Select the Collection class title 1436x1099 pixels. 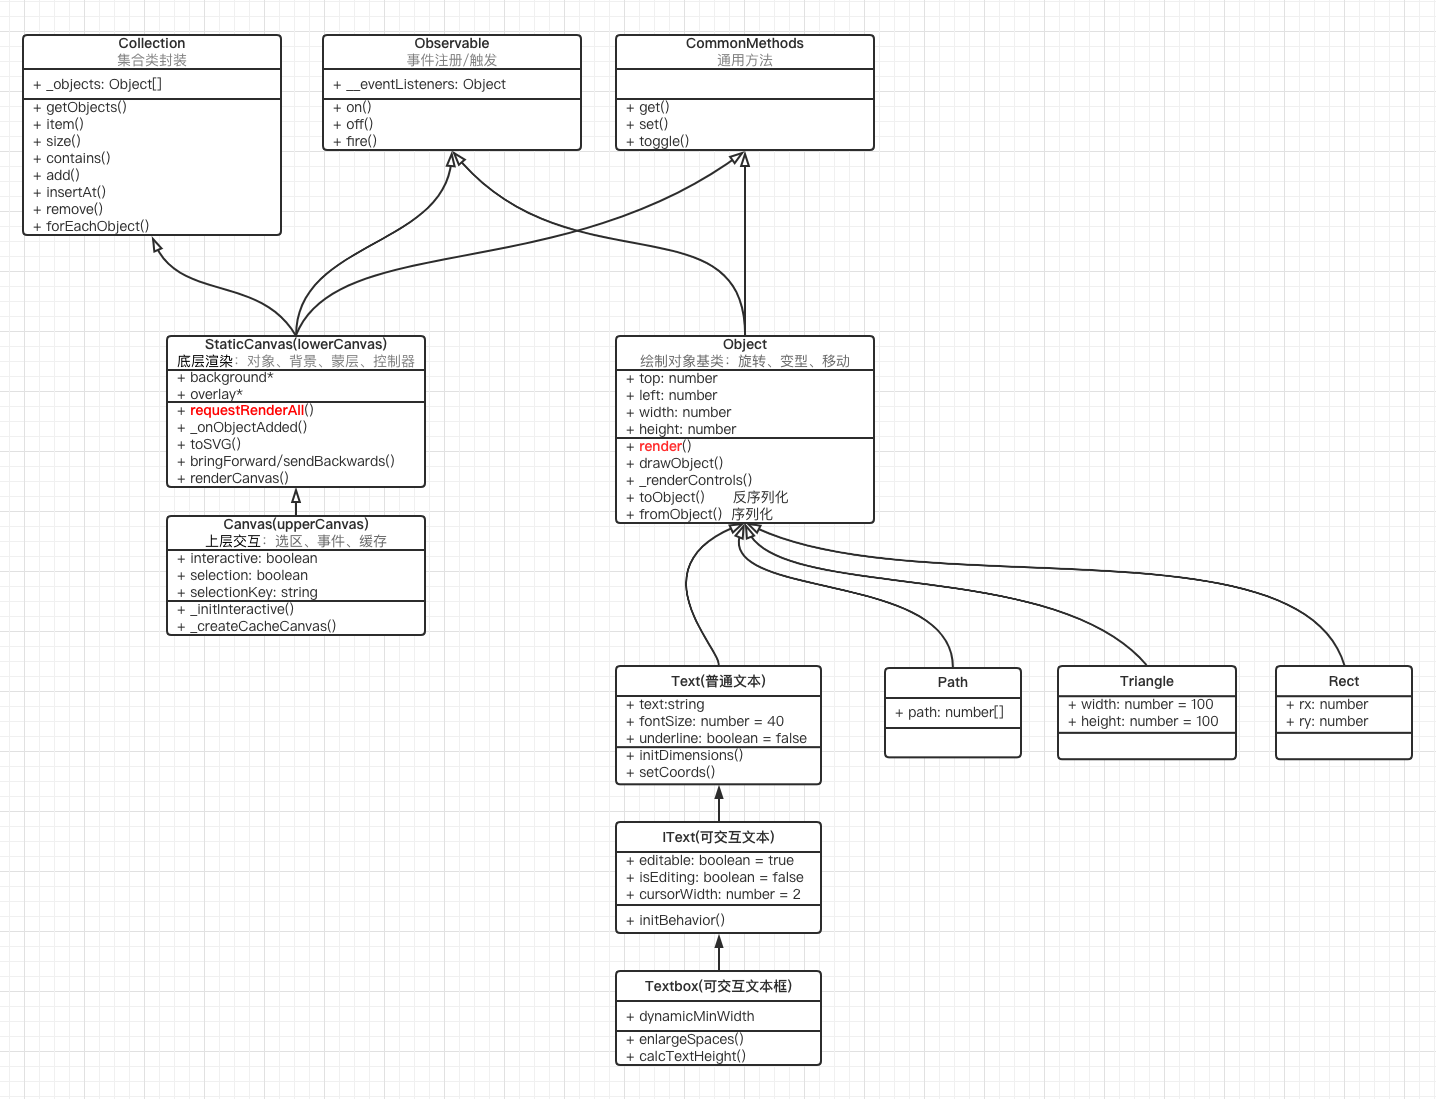pyautogui.click(x=152, y=43)
